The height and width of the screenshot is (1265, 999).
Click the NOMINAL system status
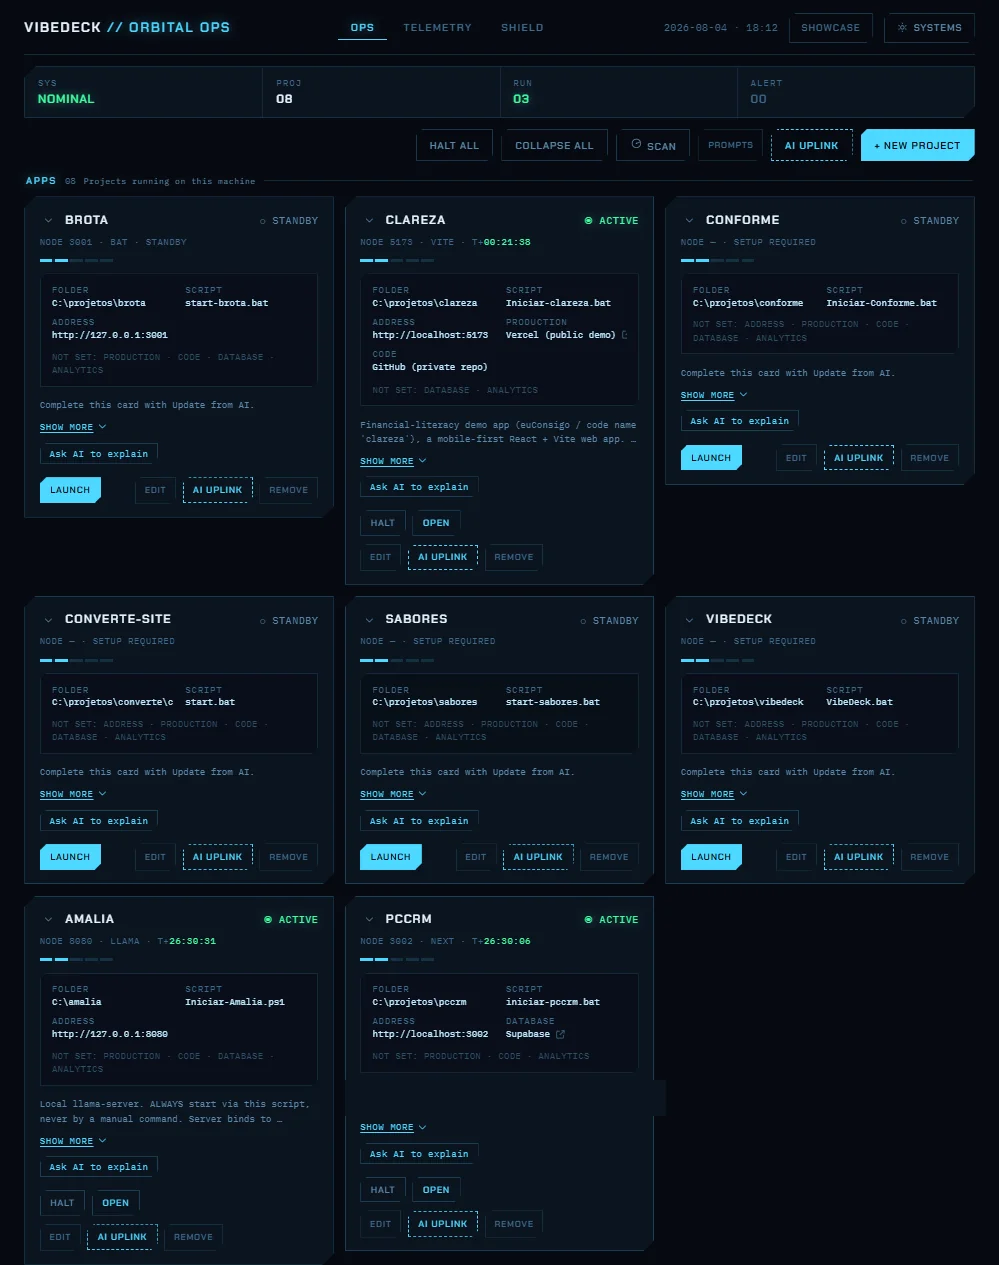(66, 99)
